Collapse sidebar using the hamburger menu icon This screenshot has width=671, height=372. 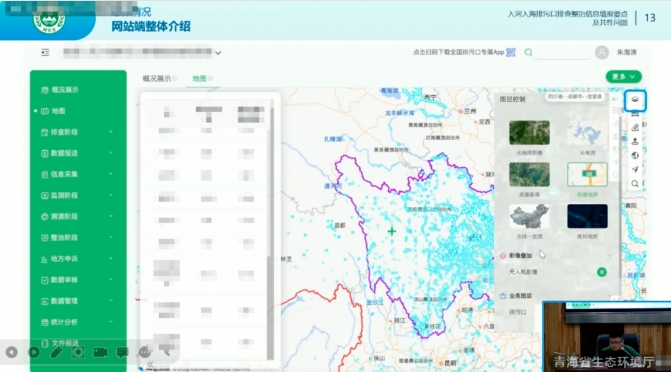pos(45,52)
